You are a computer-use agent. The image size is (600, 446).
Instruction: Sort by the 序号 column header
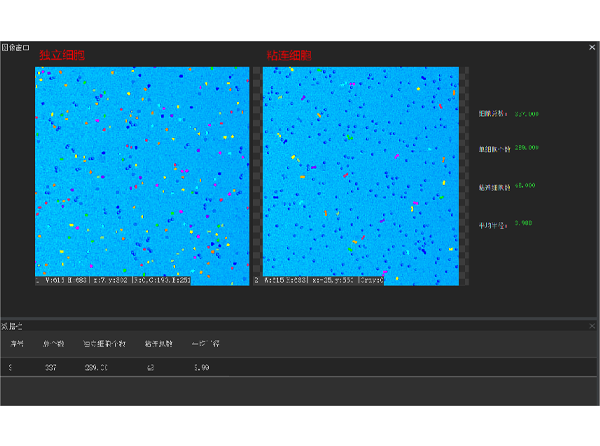pyautogui.click(x=17, y=344)
